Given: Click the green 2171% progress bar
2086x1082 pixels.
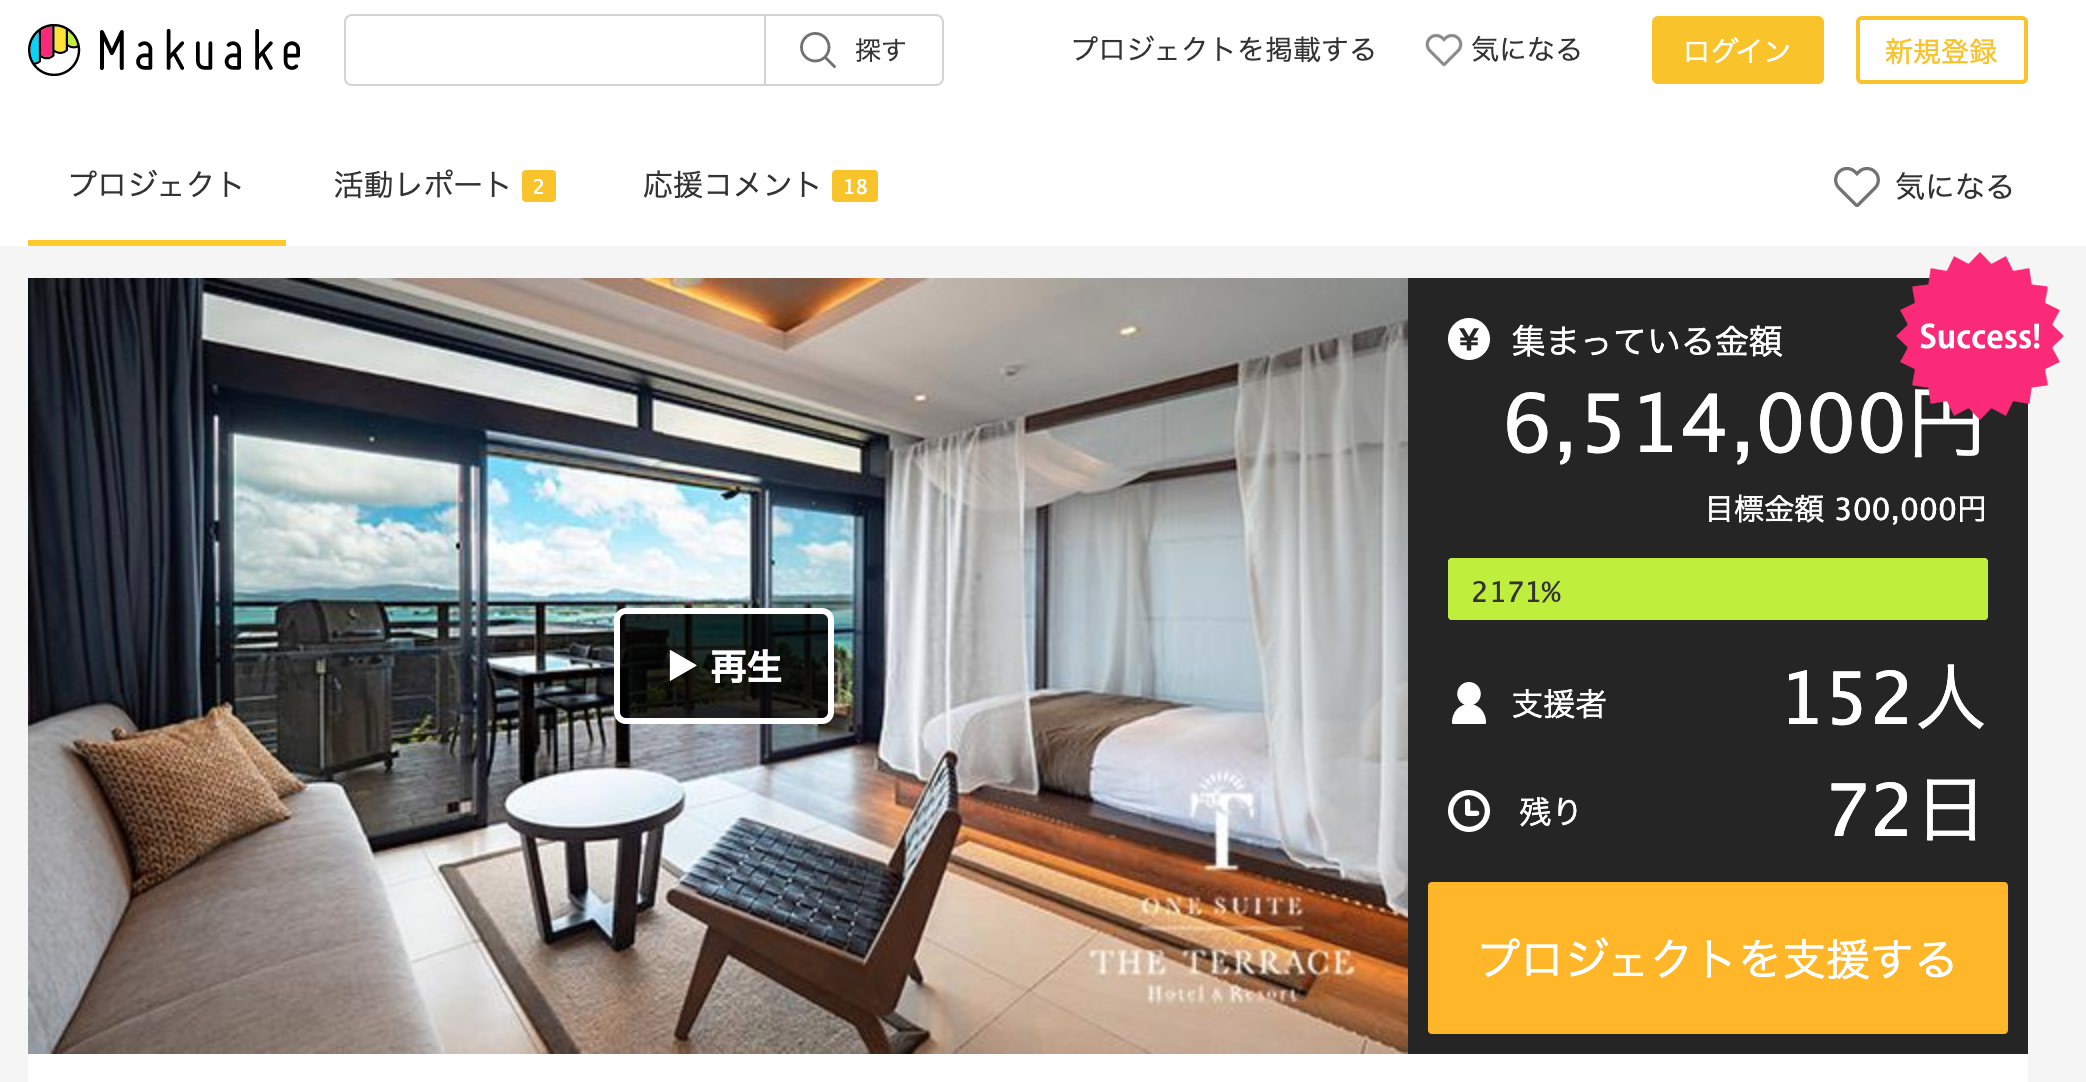Looking at the screenshot, I should (x=1717, y=589).
